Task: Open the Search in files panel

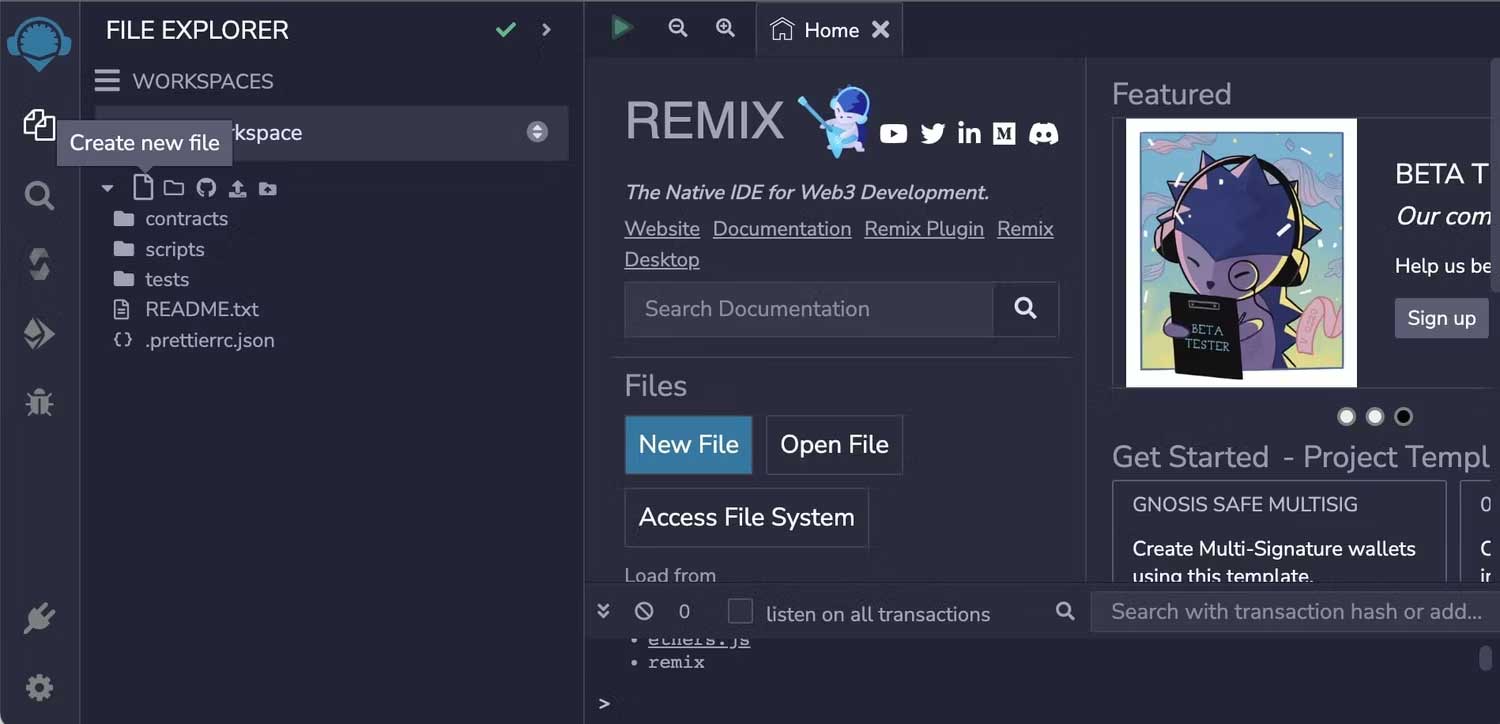Action: pos(39,196)
